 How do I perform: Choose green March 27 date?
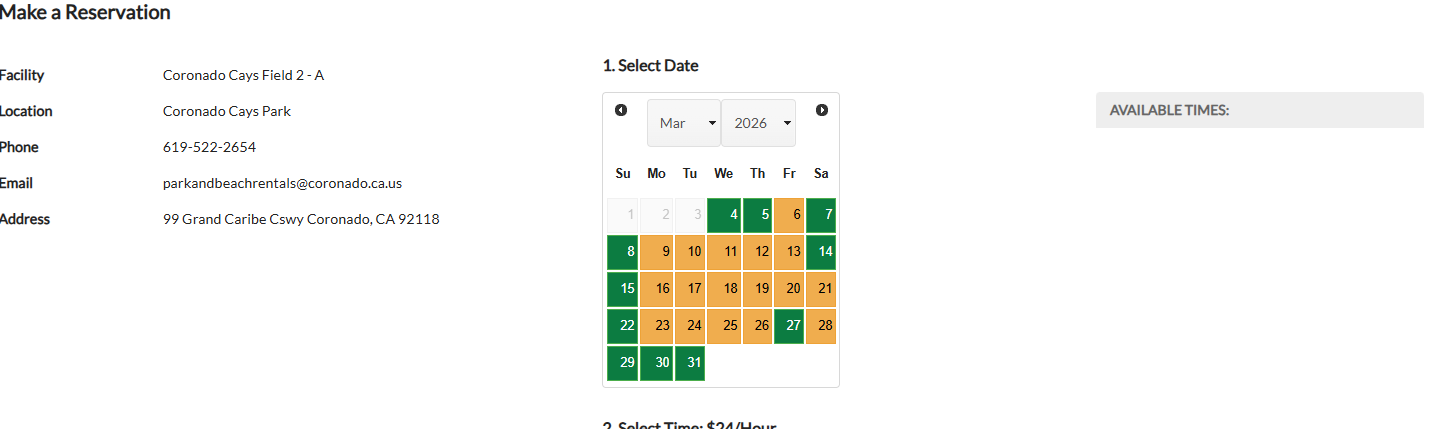(x=789, y=326)
